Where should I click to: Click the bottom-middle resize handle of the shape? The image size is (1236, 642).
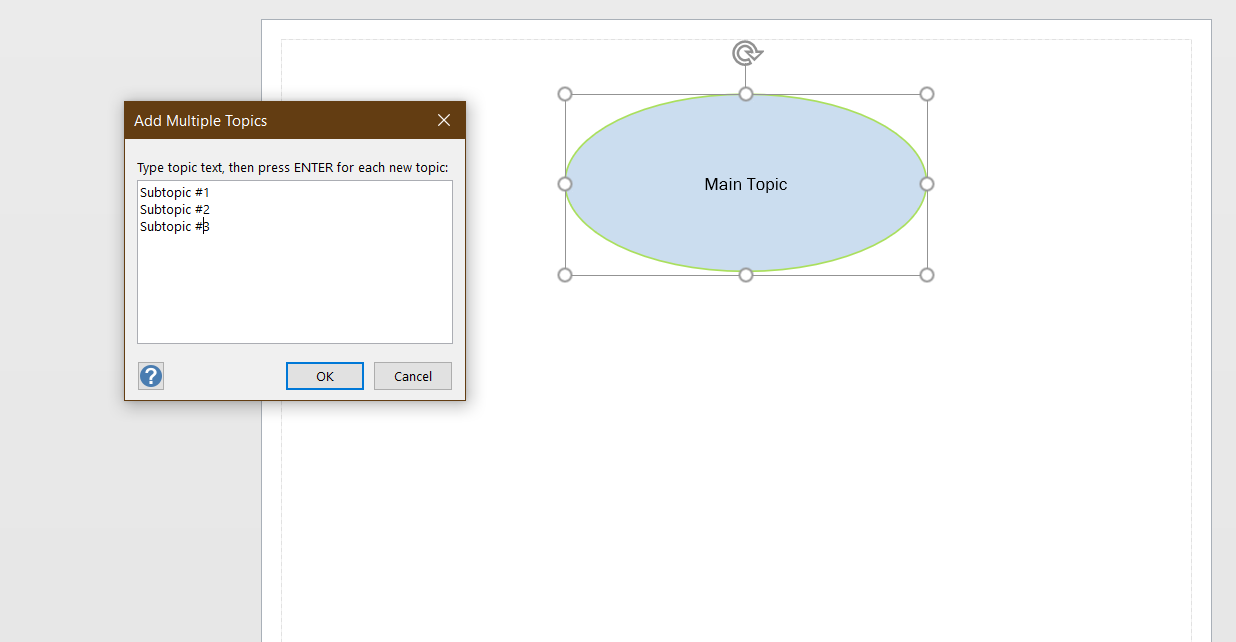click(746, 275)
